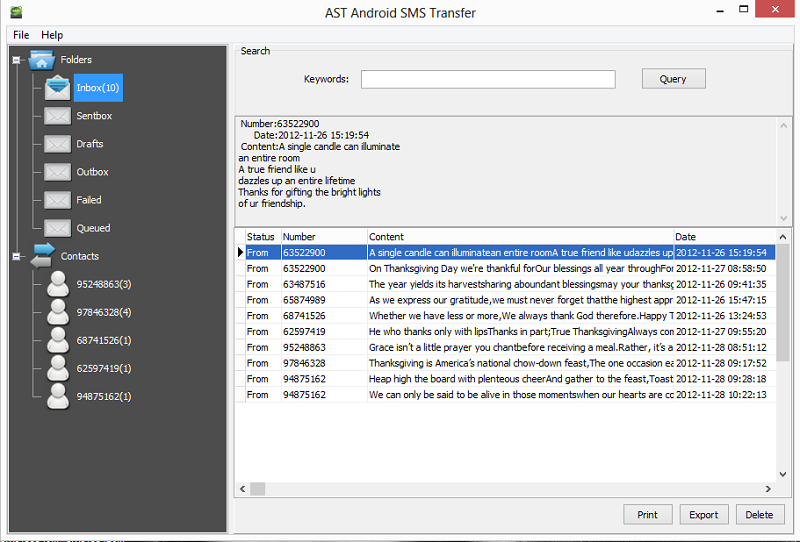The image size is (800, 542).
Task: Click the message list scroll down arrow
Action: click(783, 474)
